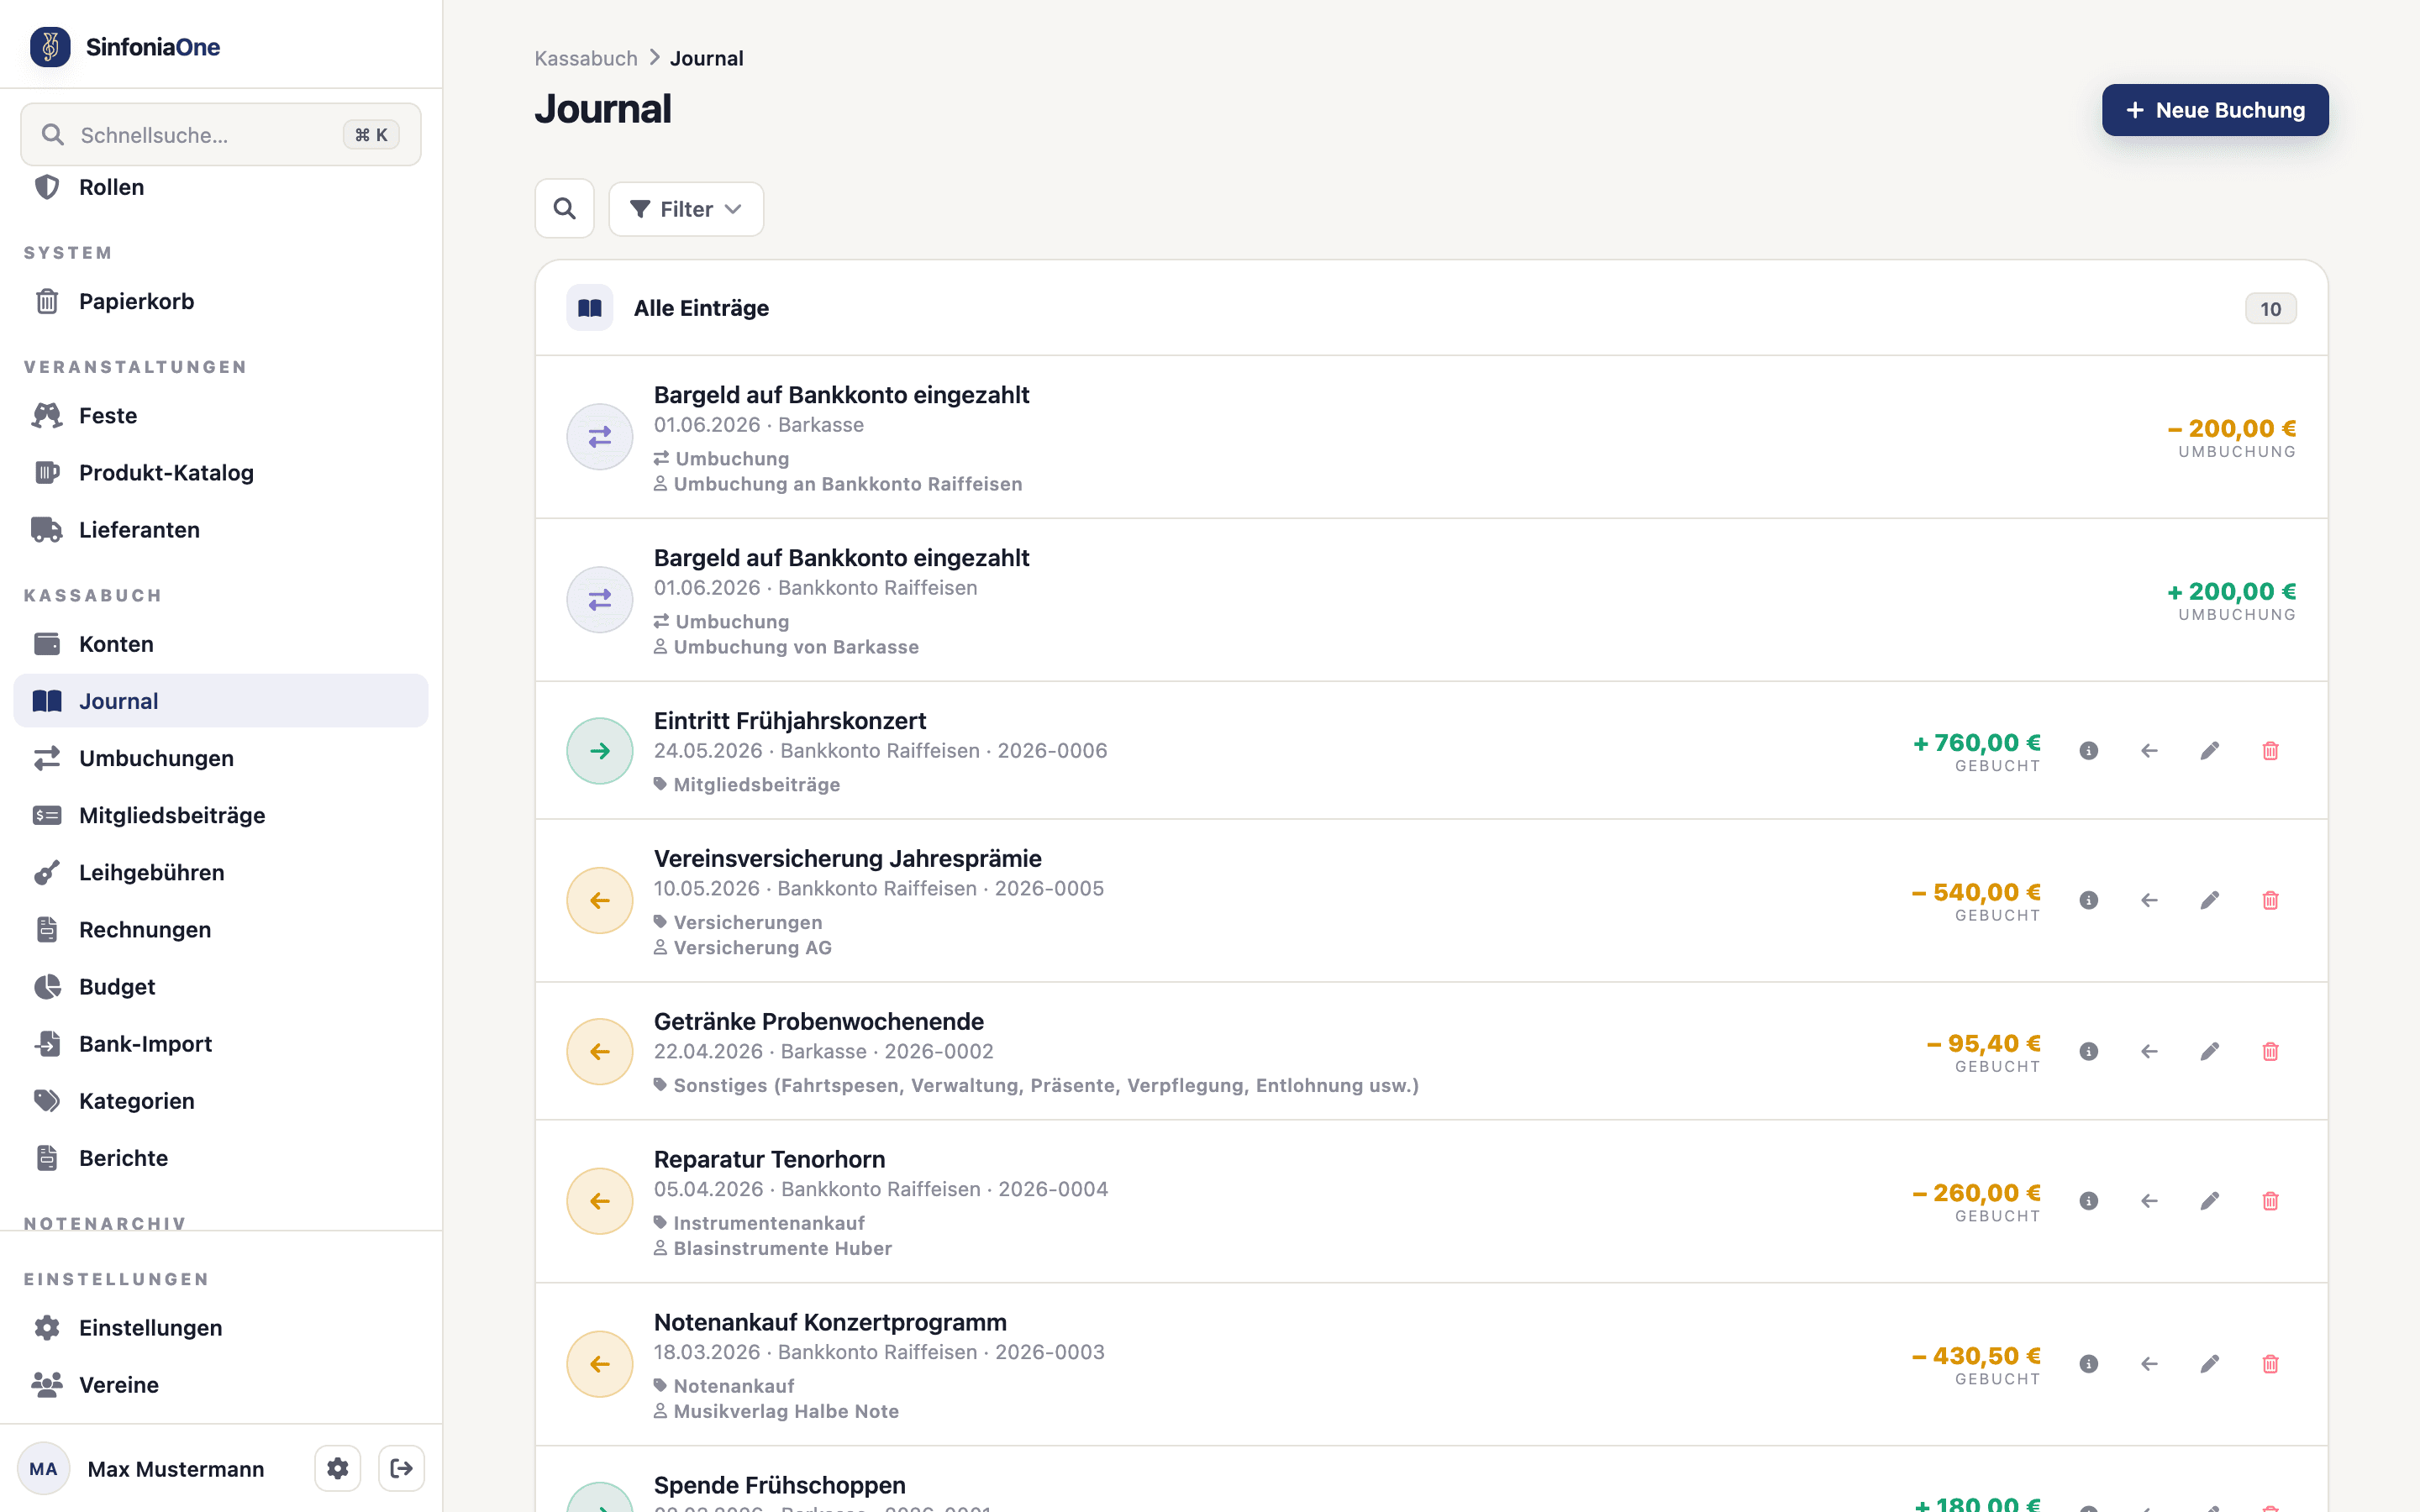Click the Alle Einträge book icon
The image size is (2420, 1512).
coord(590,308)
